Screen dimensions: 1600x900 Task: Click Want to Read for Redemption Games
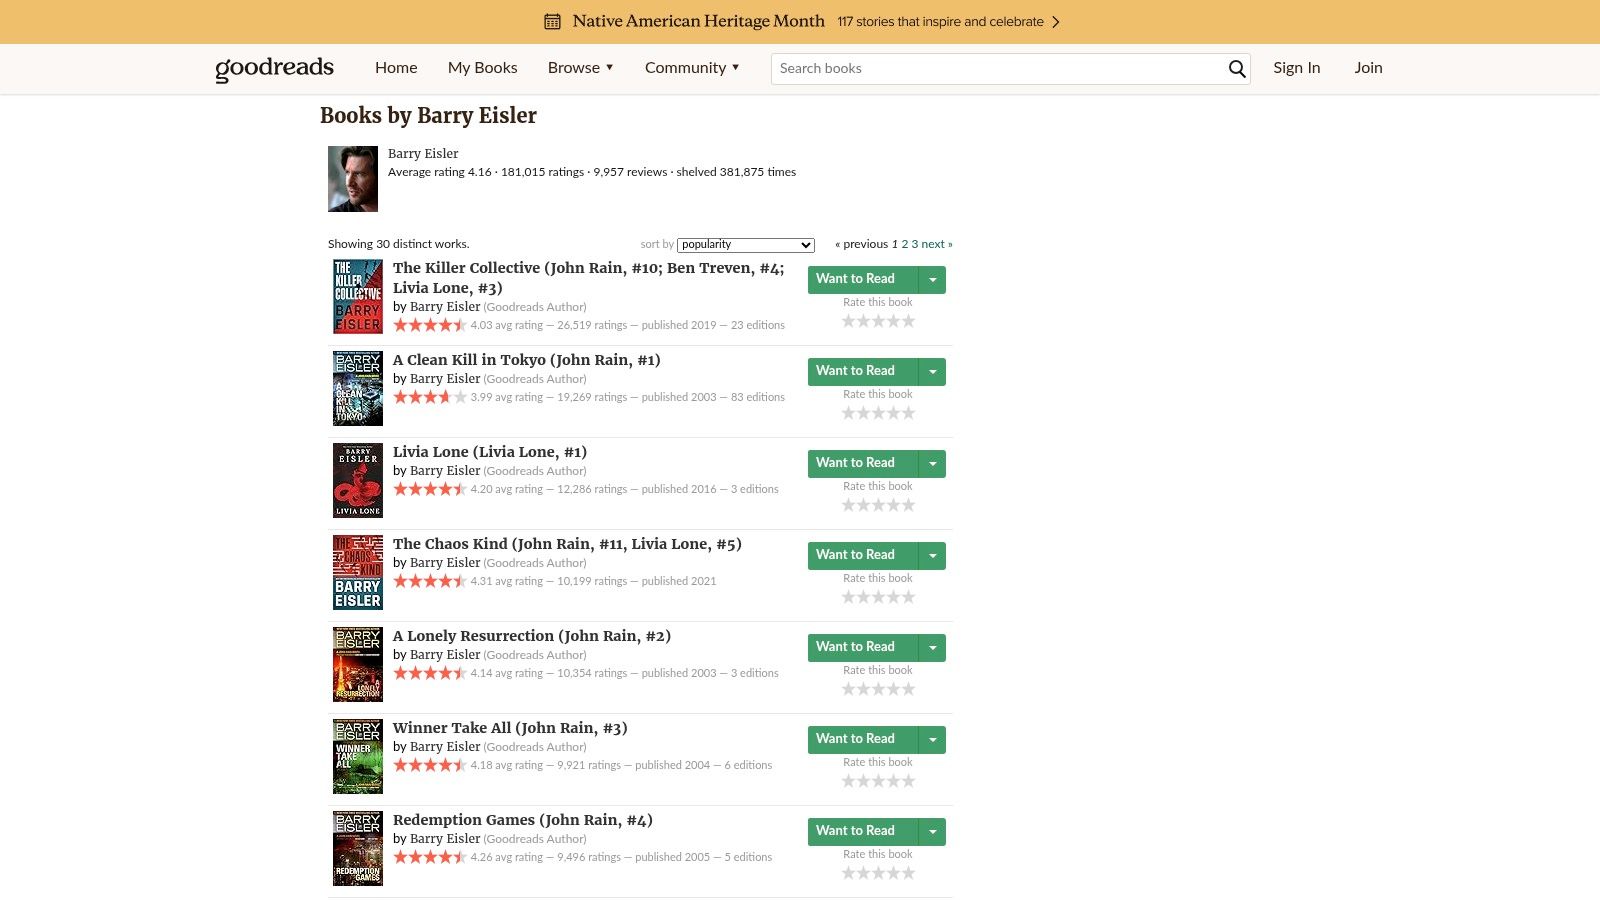[858, 831]
